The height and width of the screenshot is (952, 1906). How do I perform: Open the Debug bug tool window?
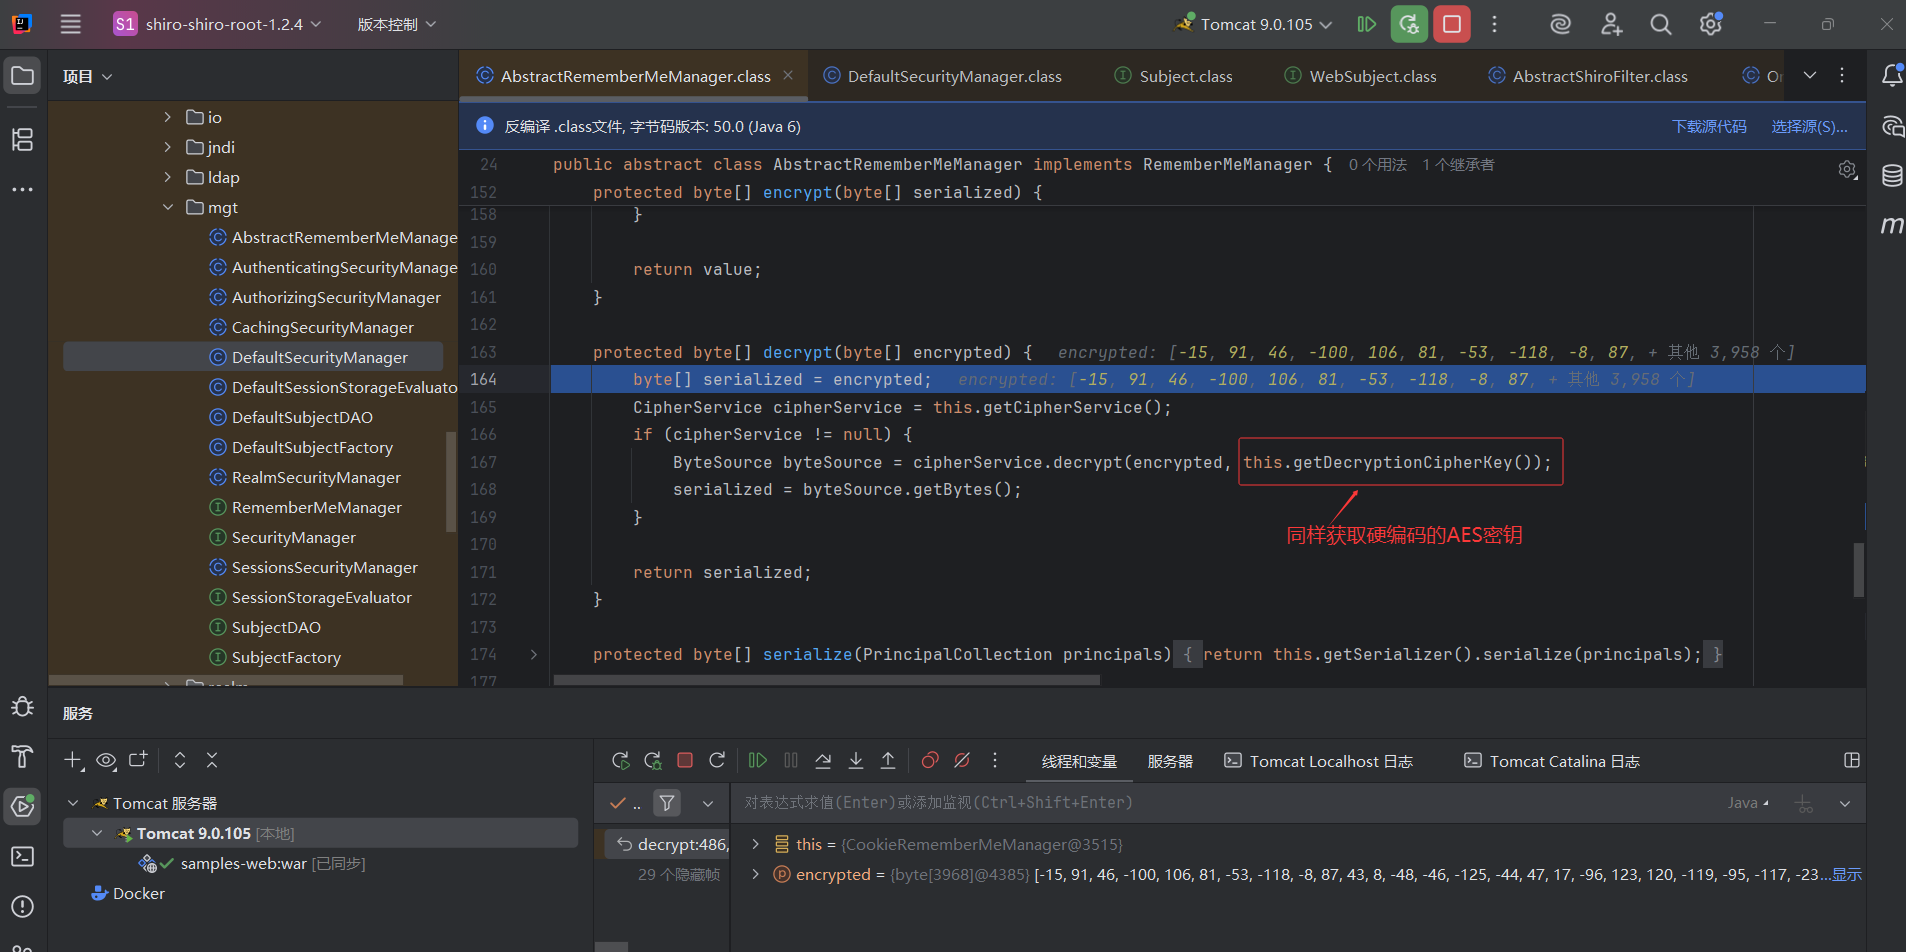(22, 707)
